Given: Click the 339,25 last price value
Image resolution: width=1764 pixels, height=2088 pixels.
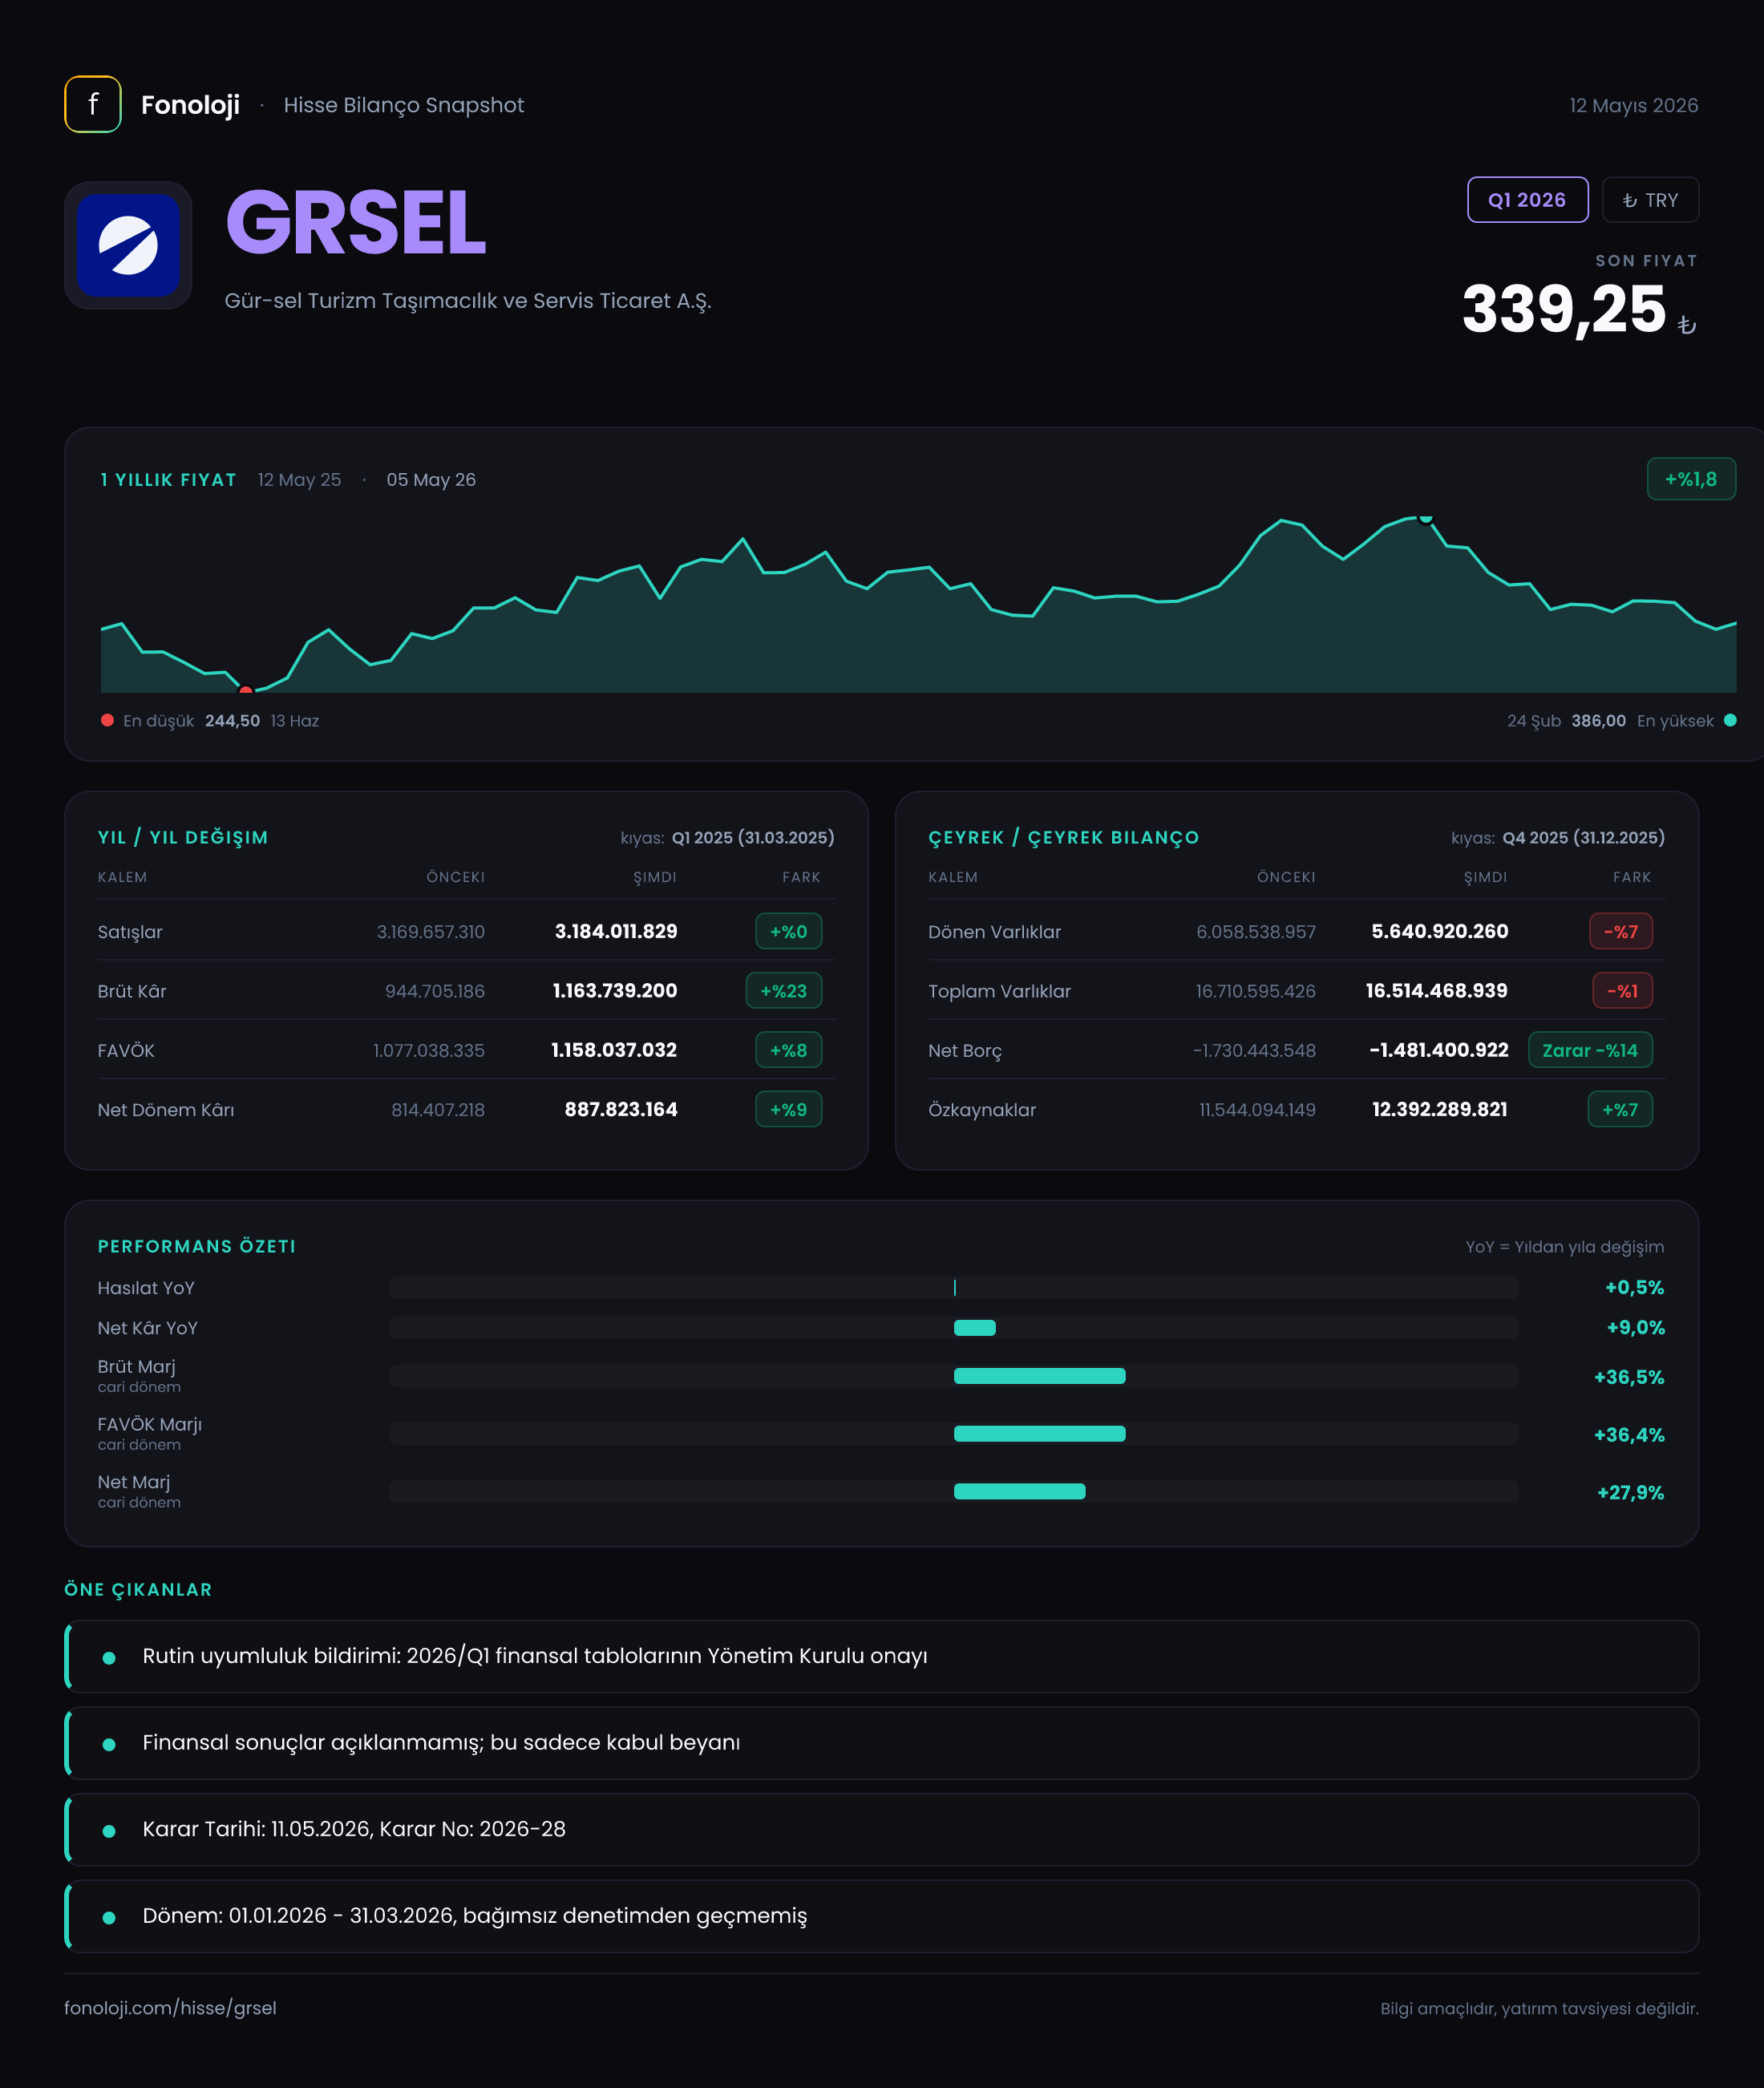Looking at the screenshot, I should point(1564,309).
